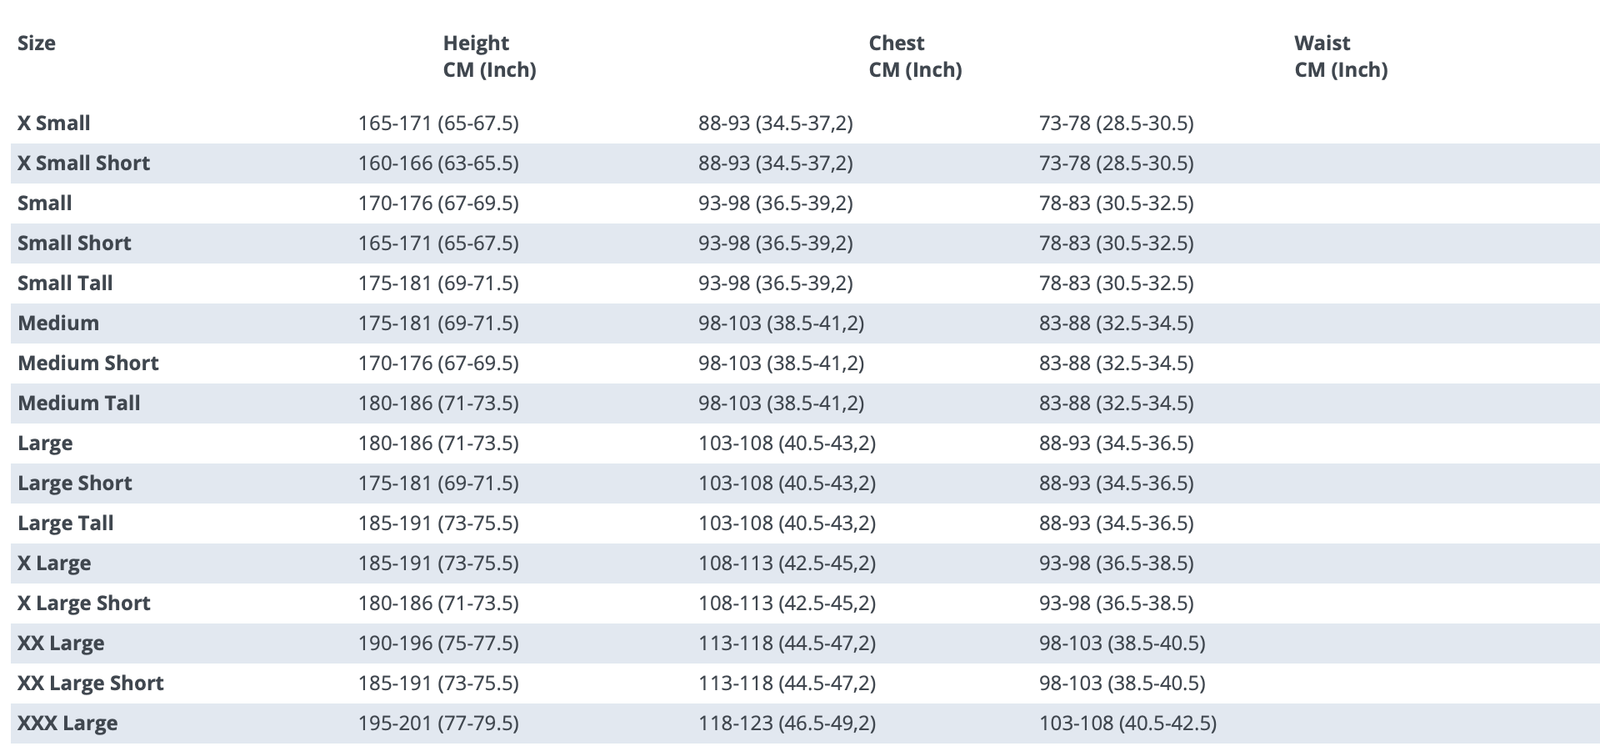
Task: Select the Small Tall size label
Action: (65, 283)
